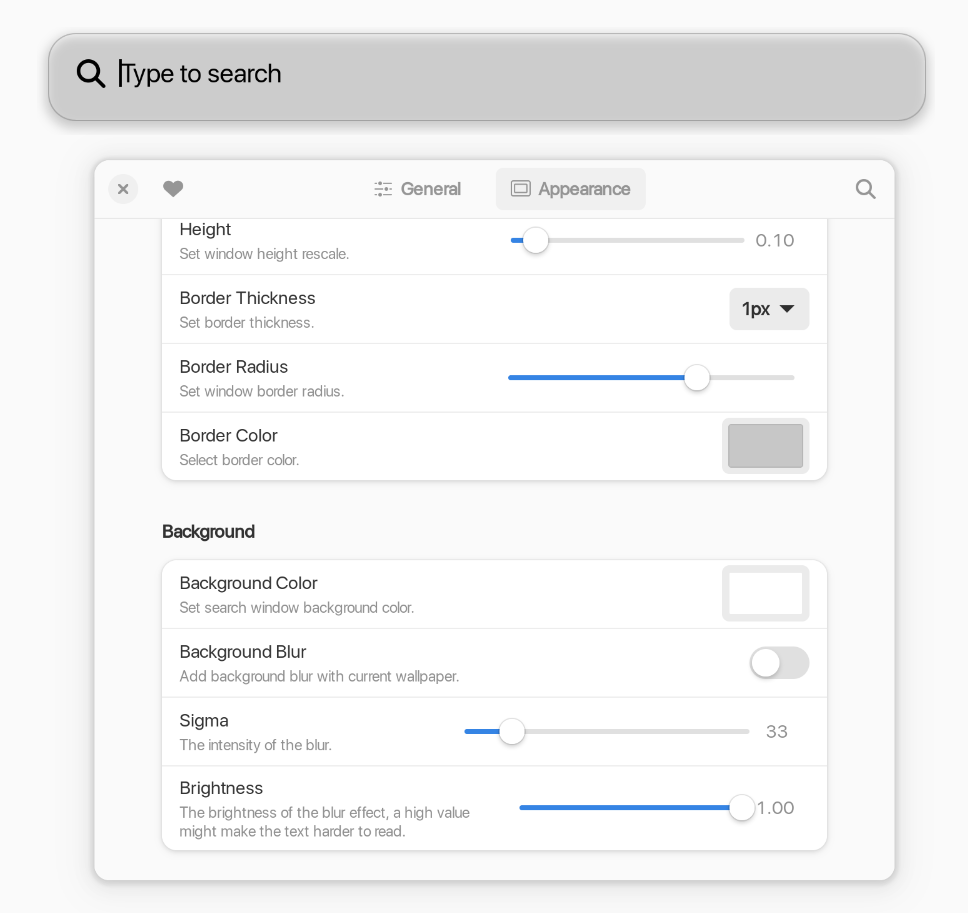
Task: Enable the Background Blur switch
Action: tap(779, 663)
